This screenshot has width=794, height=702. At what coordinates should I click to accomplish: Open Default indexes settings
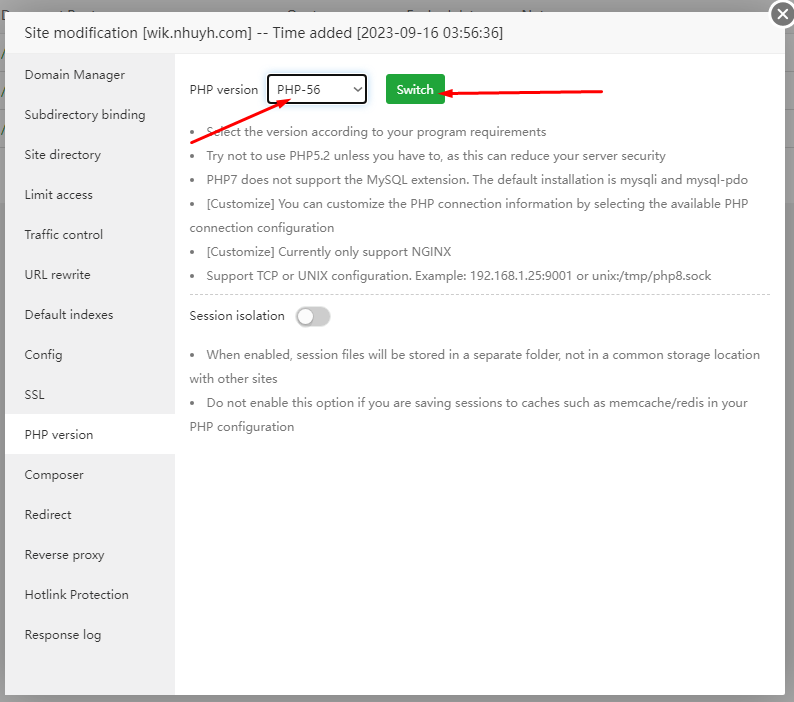click(90, 315)
